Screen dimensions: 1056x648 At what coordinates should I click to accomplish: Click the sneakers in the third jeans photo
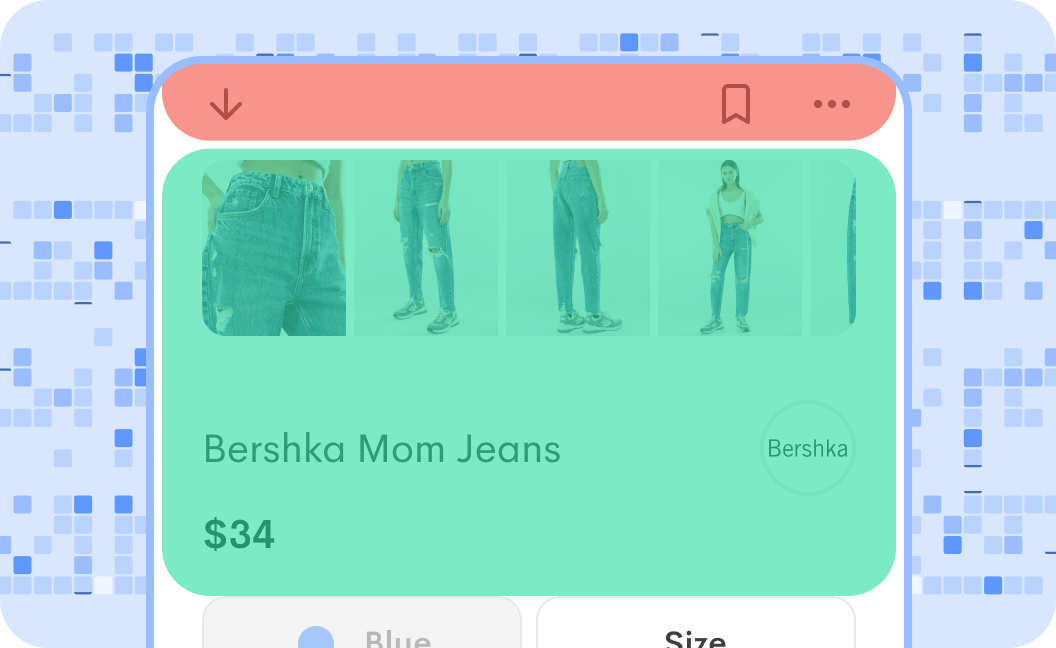tap(591, 322)
